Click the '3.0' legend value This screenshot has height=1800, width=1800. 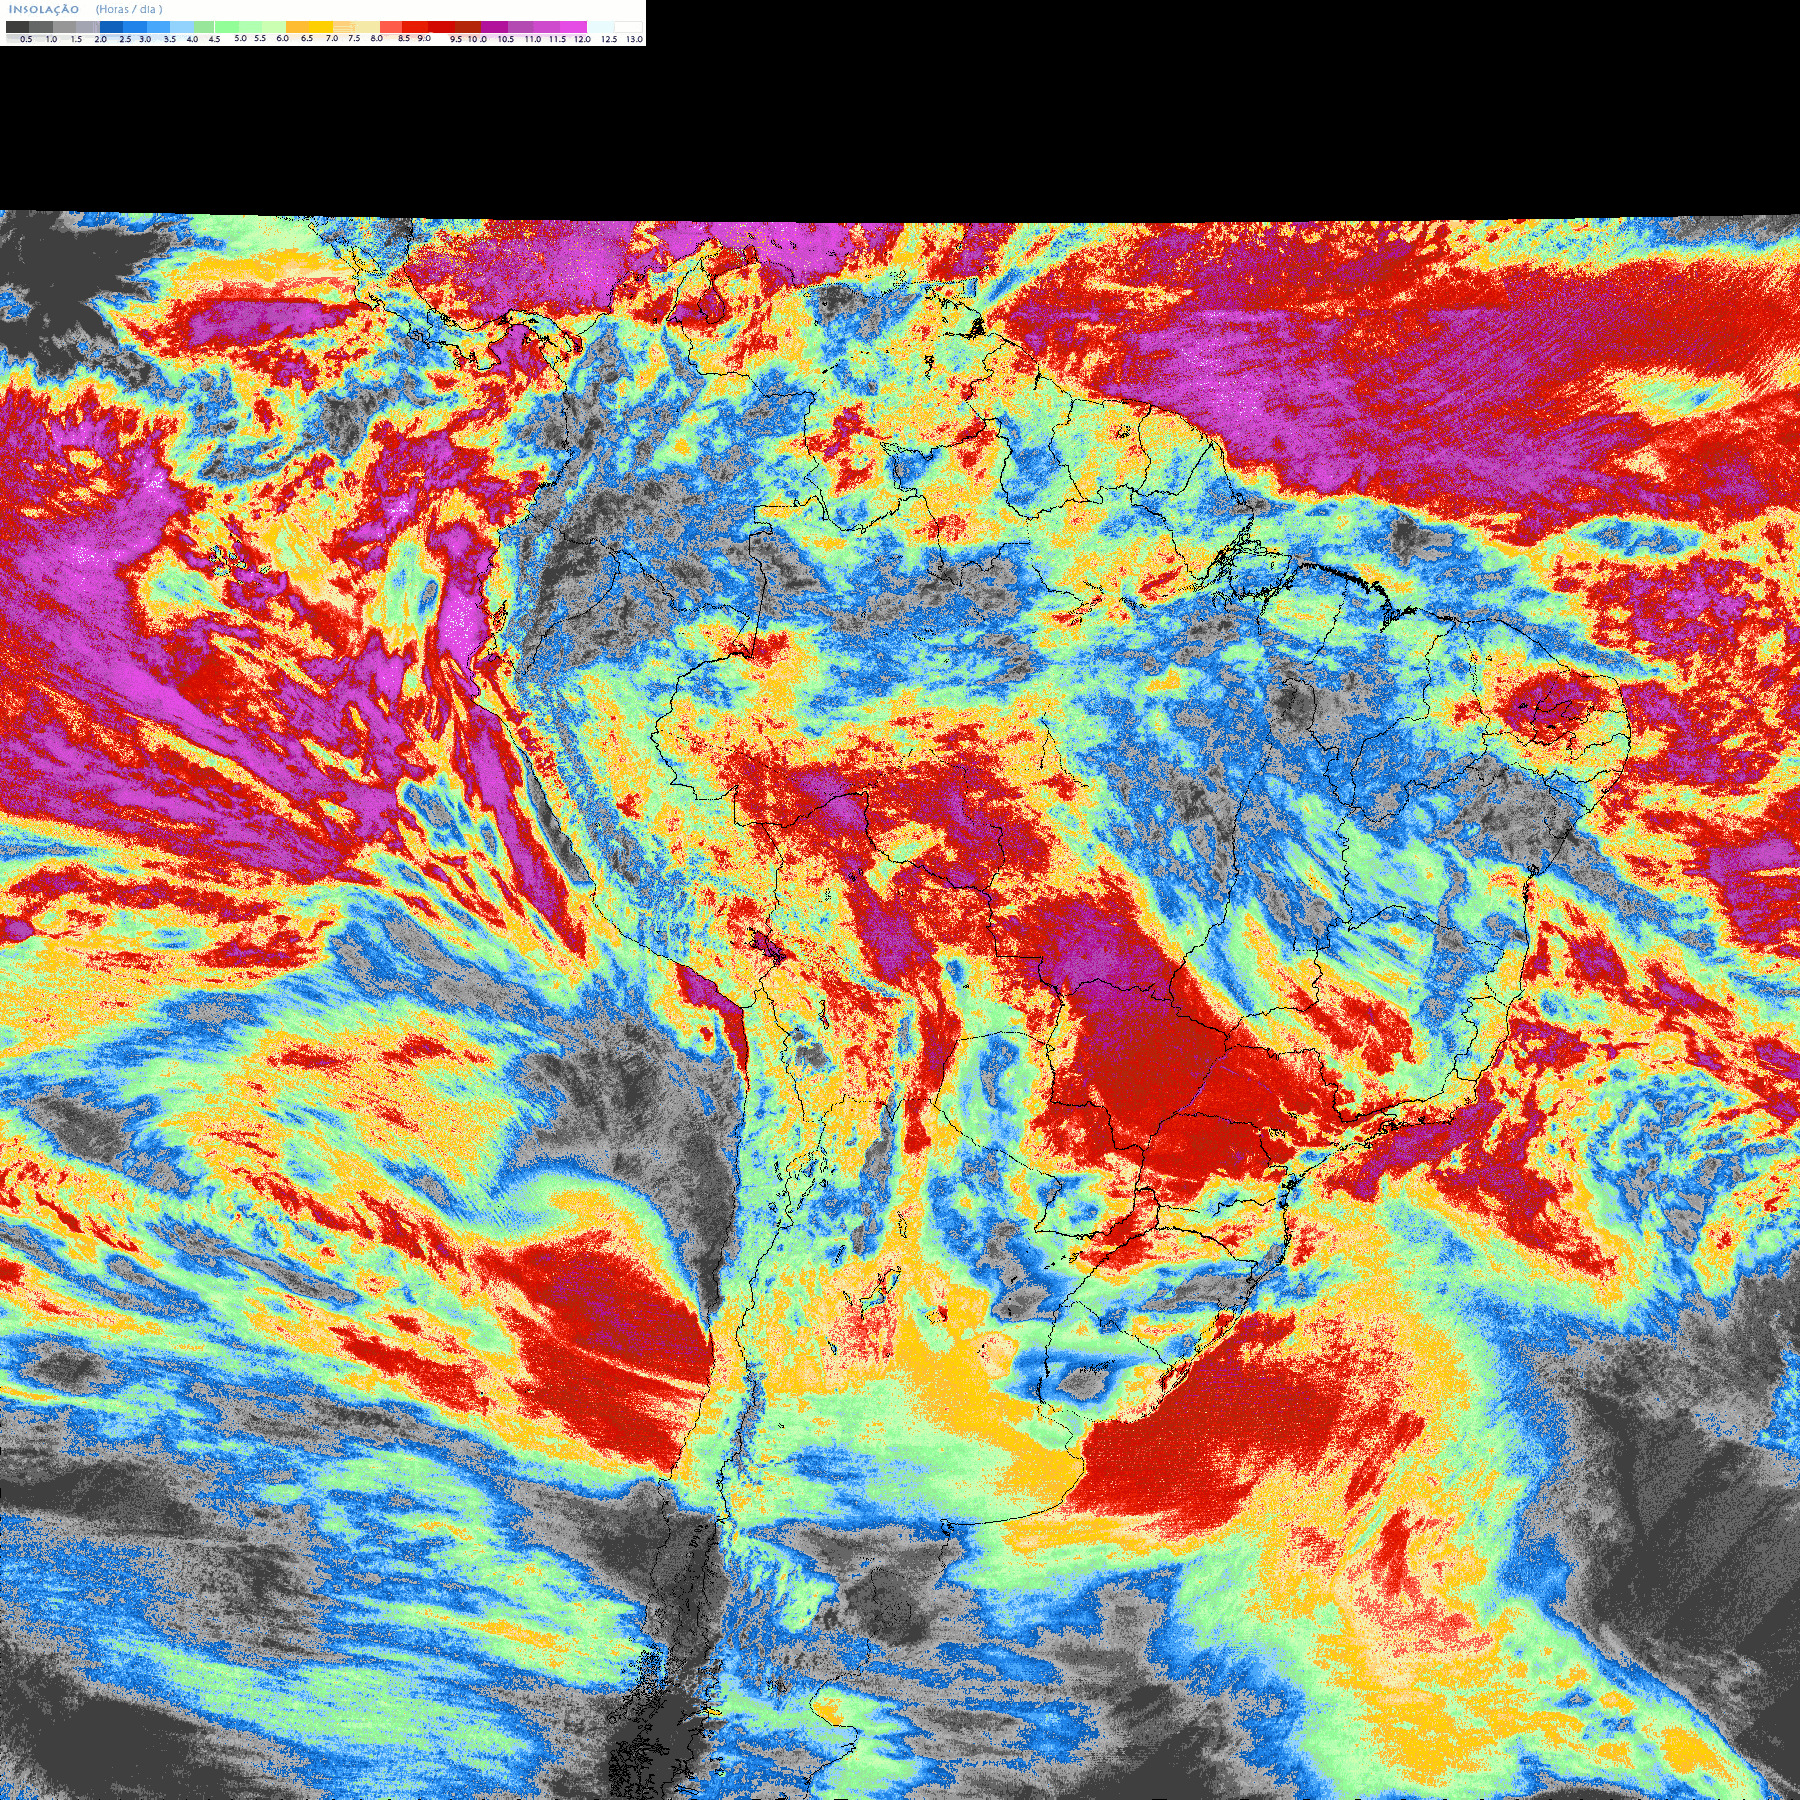click(145, 39)
